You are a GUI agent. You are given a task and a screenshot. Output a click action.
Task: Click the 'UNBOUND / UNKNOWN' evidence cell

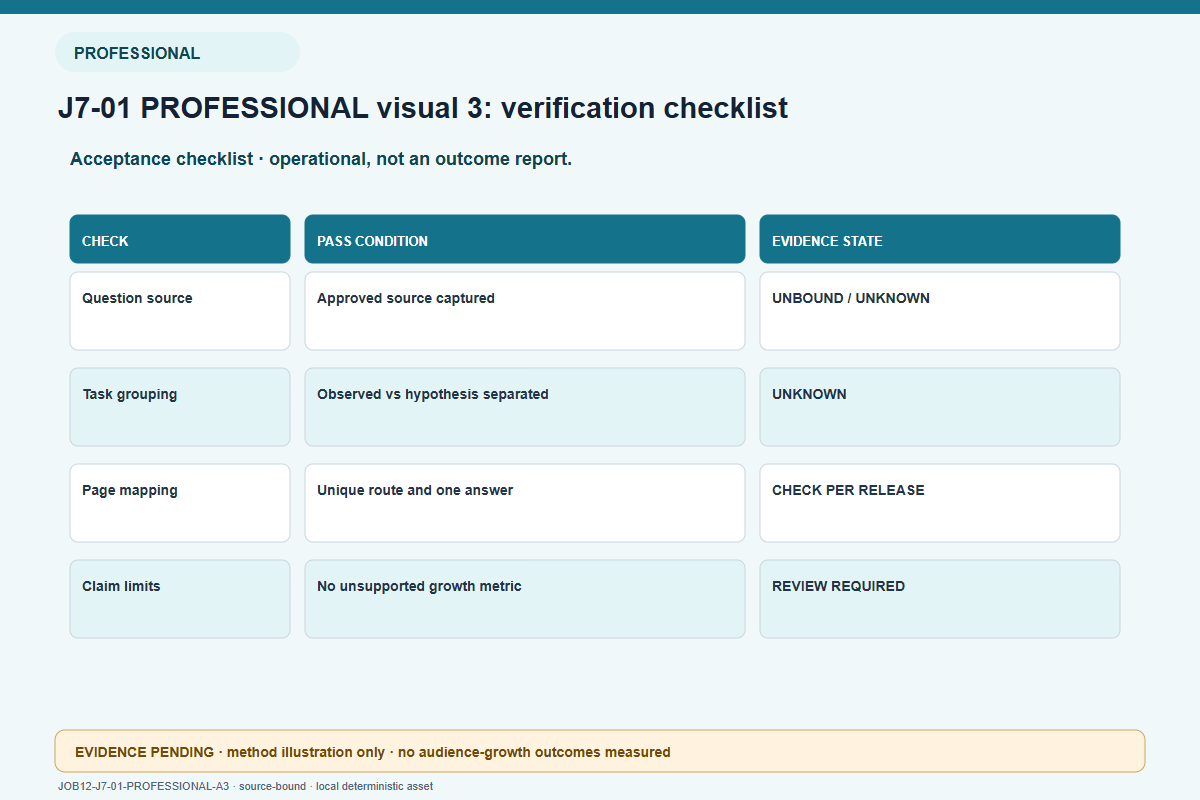940,312
